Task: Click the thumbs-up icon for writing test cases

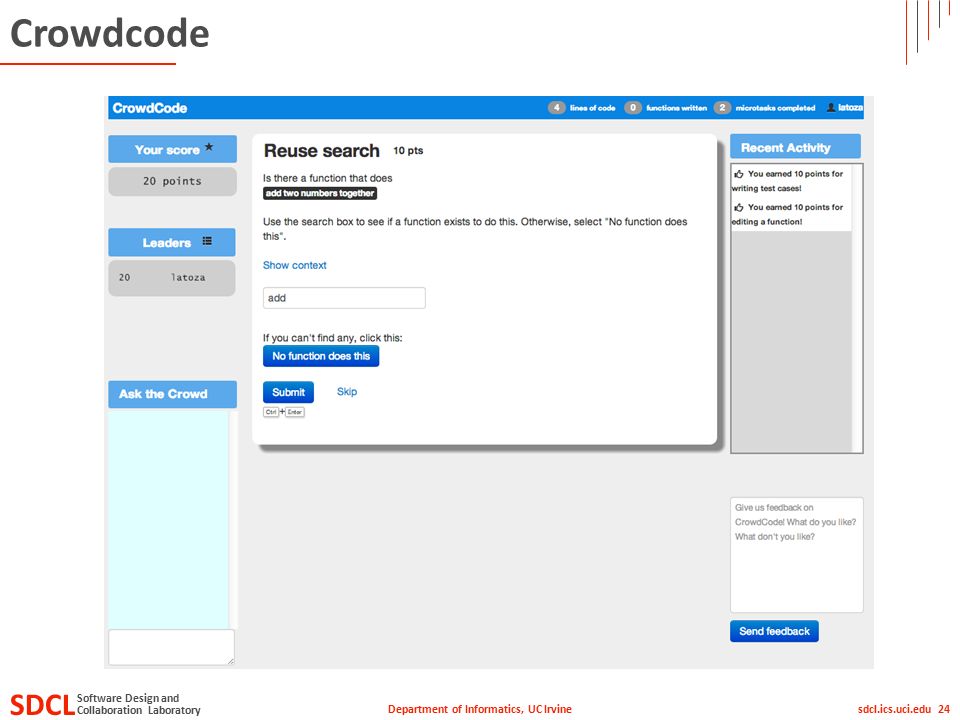Action: tap(739, 174)
